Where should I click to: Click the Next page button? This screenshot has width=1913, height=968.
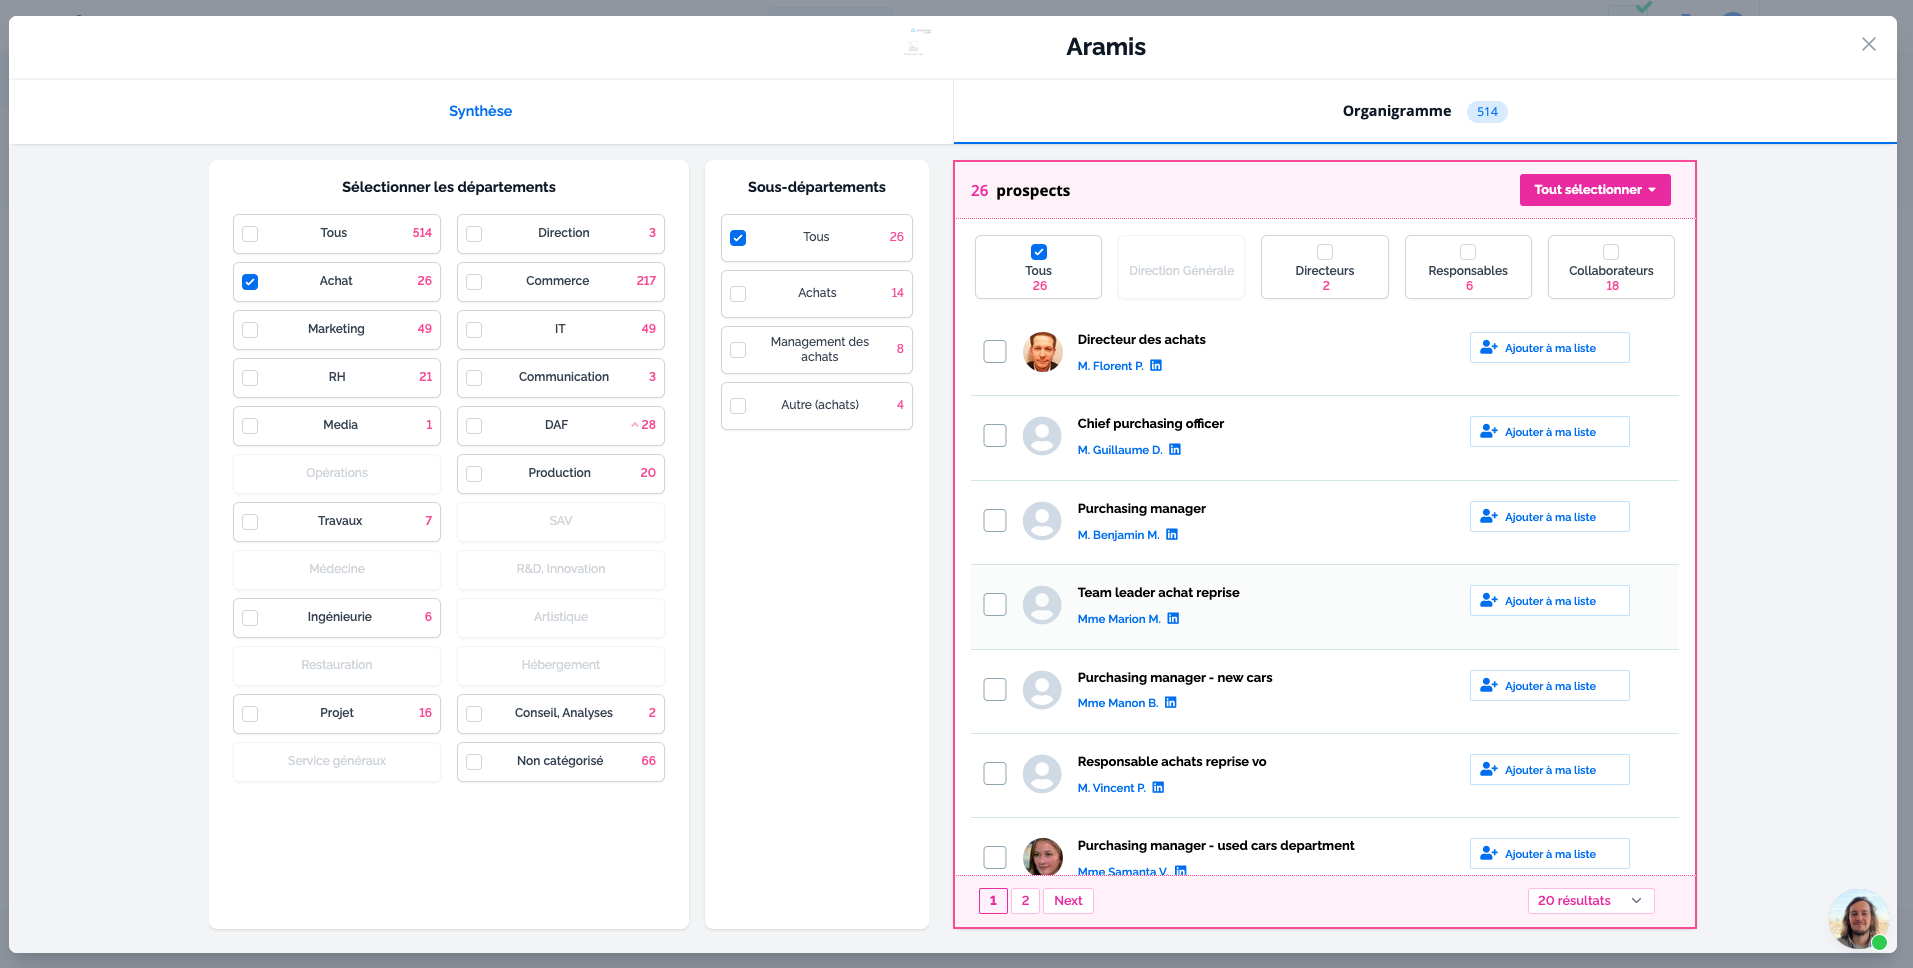pyautogui.click(x=1068, y=901)
